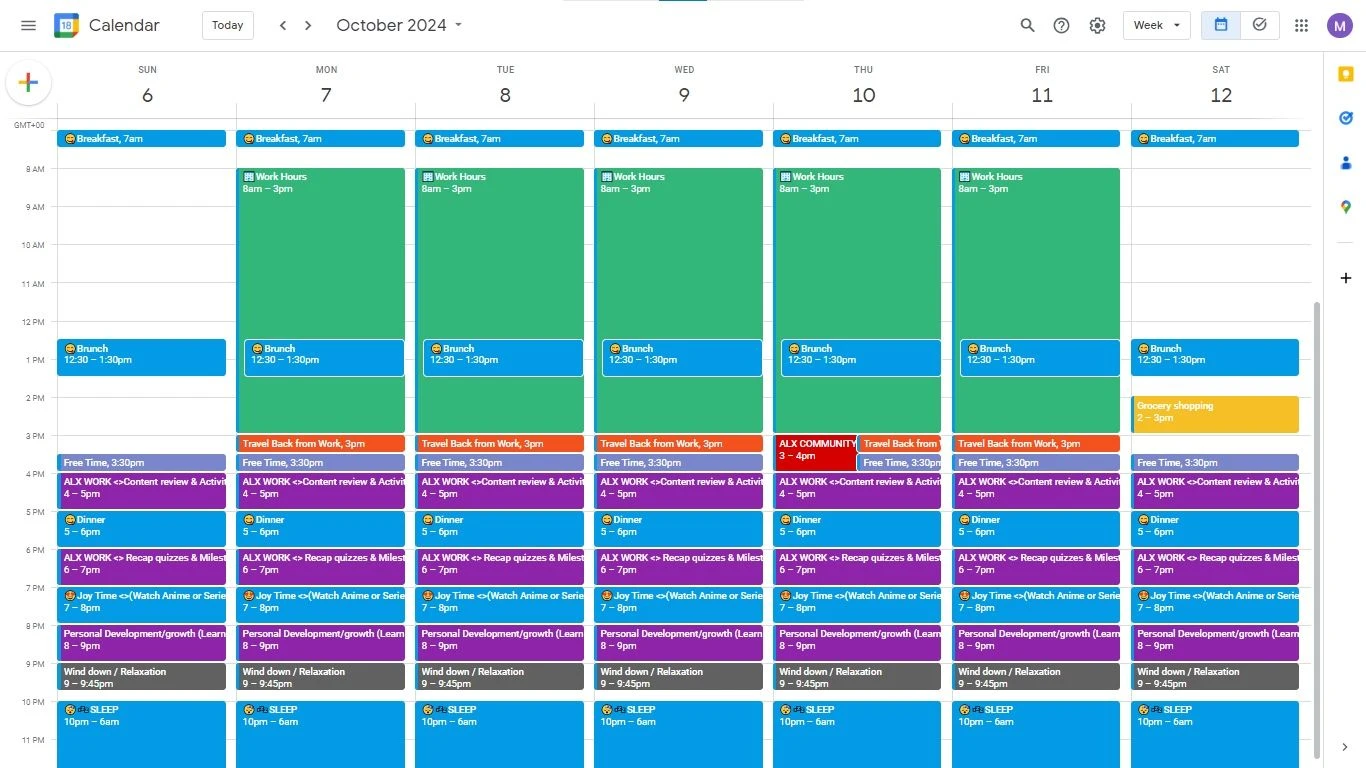Expand the October 2024 date picker
Viewport: 1366px width, 768px height.
400,25
